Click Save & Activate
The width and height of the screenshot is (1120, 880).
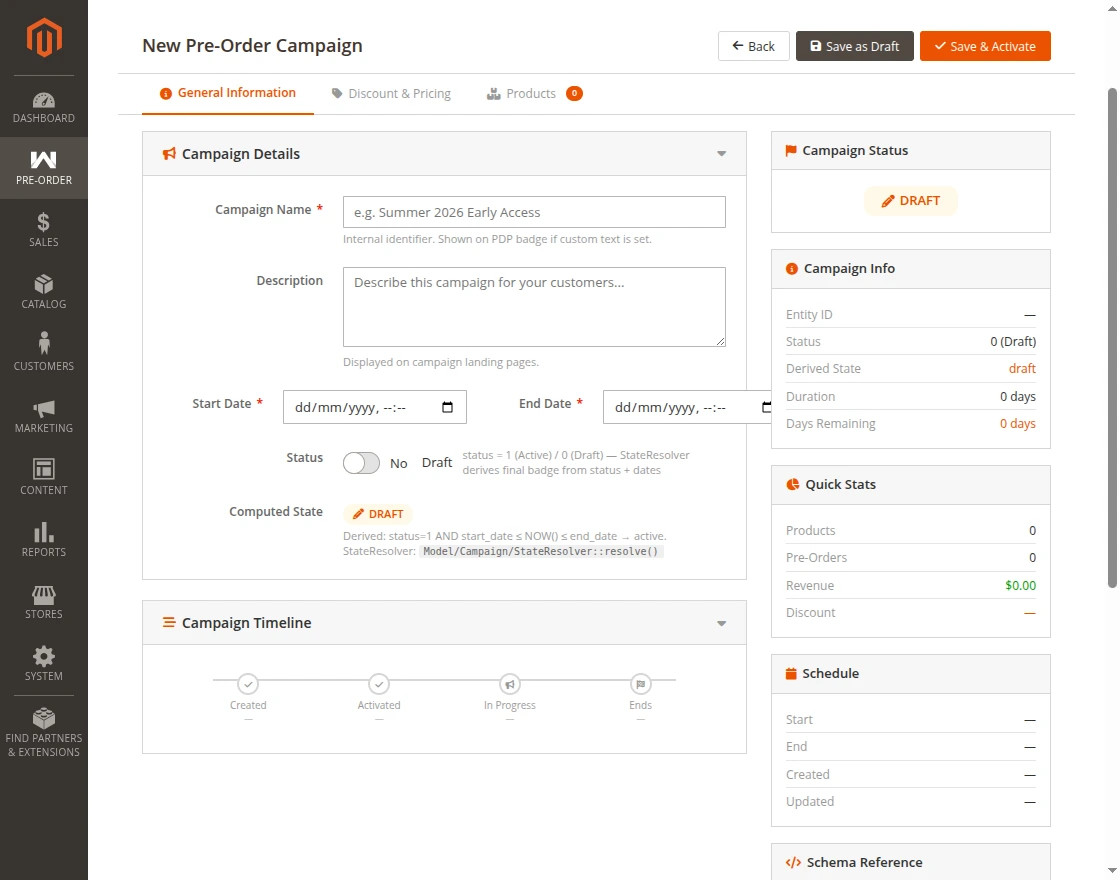point(985,46)
